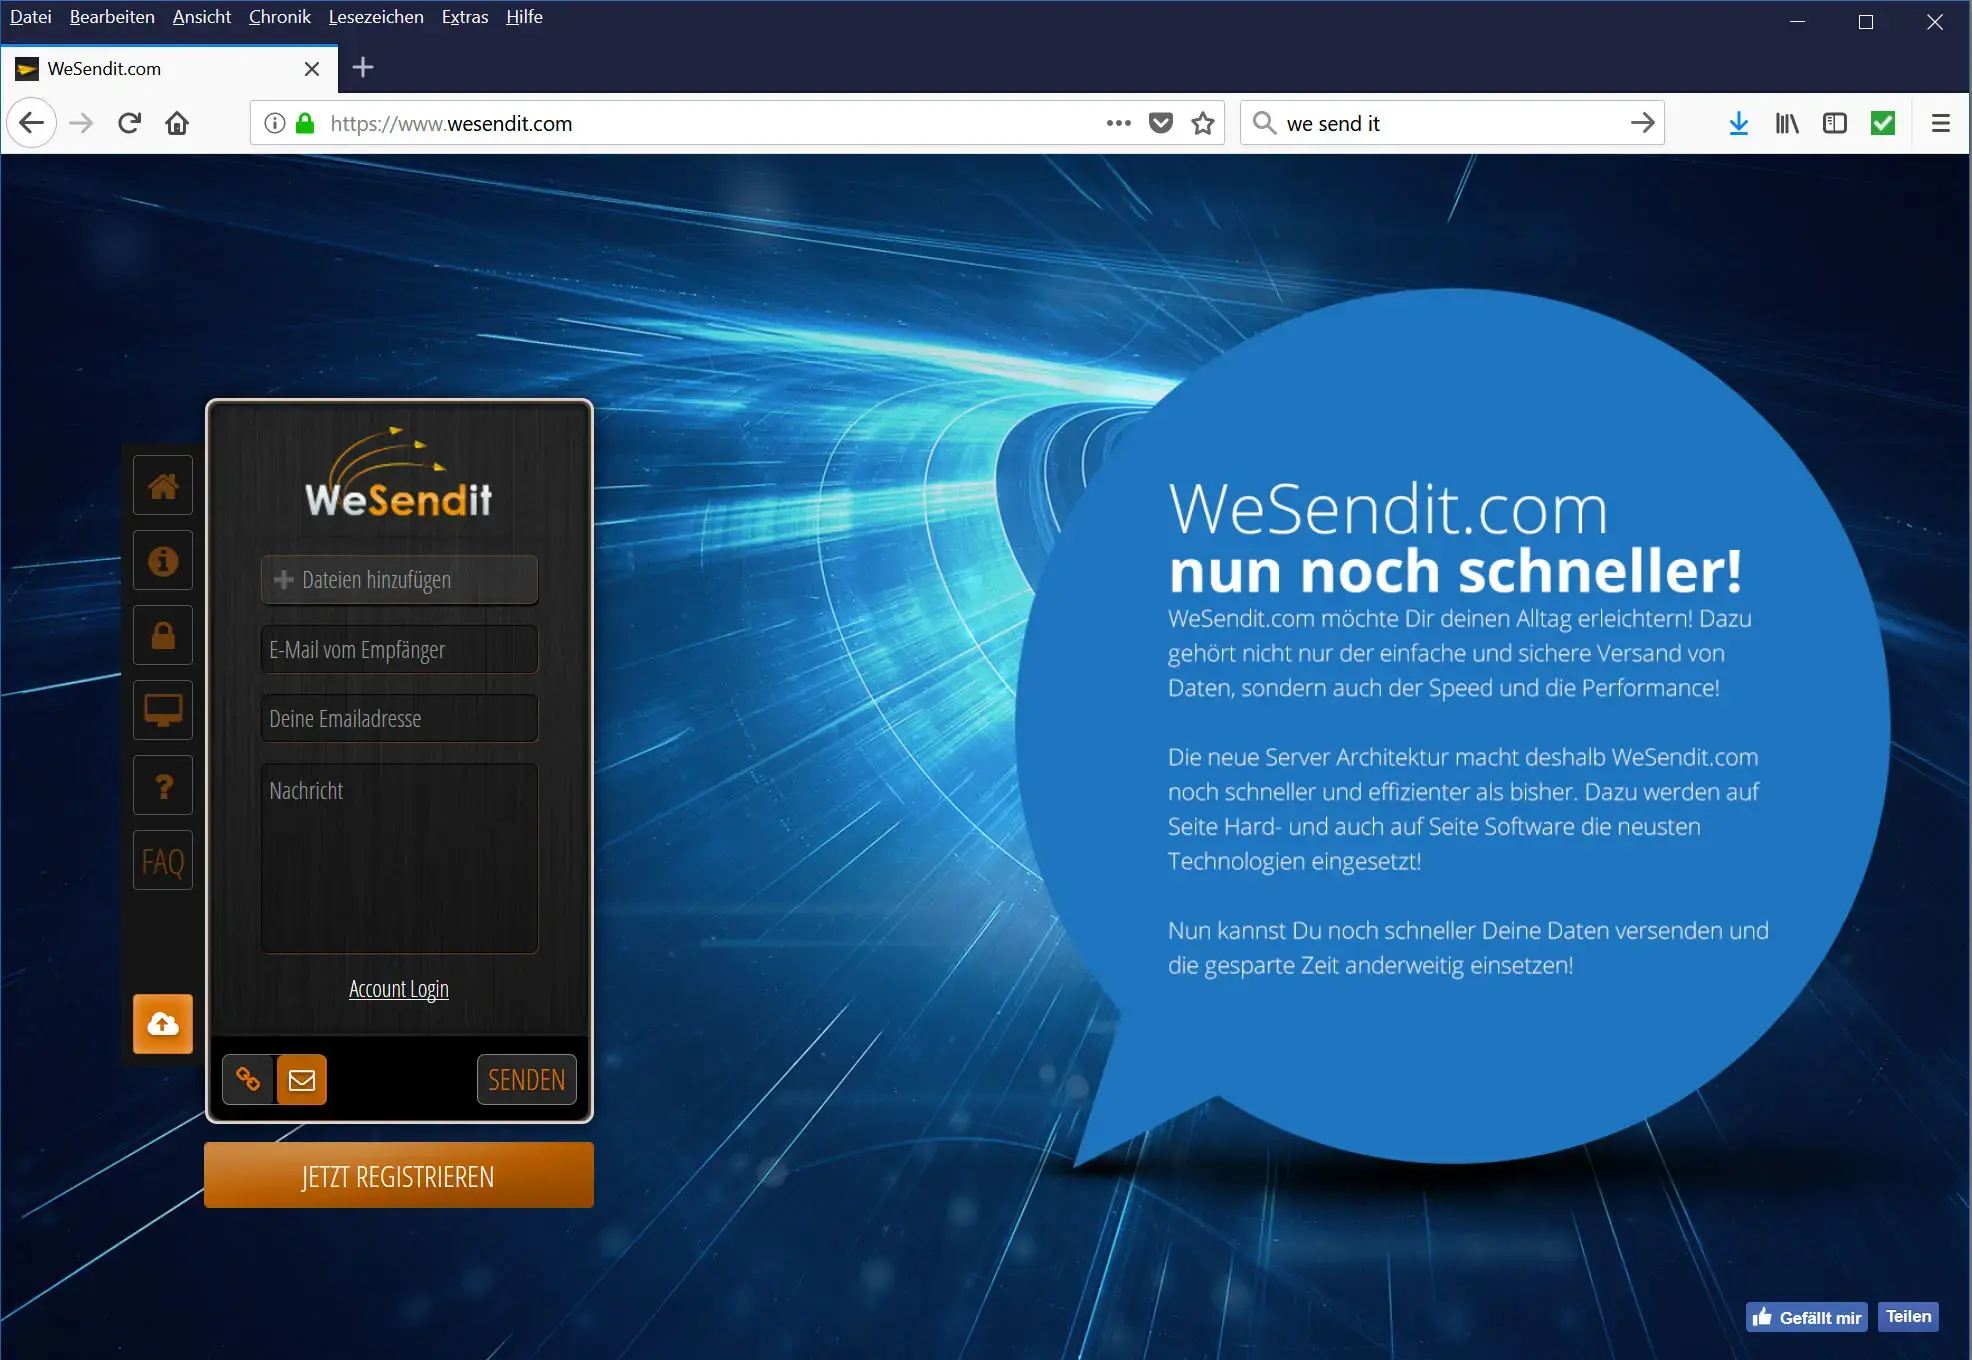Open the Chronik menu
The width and height of the screenshot is (1972, 1360).
279,17
